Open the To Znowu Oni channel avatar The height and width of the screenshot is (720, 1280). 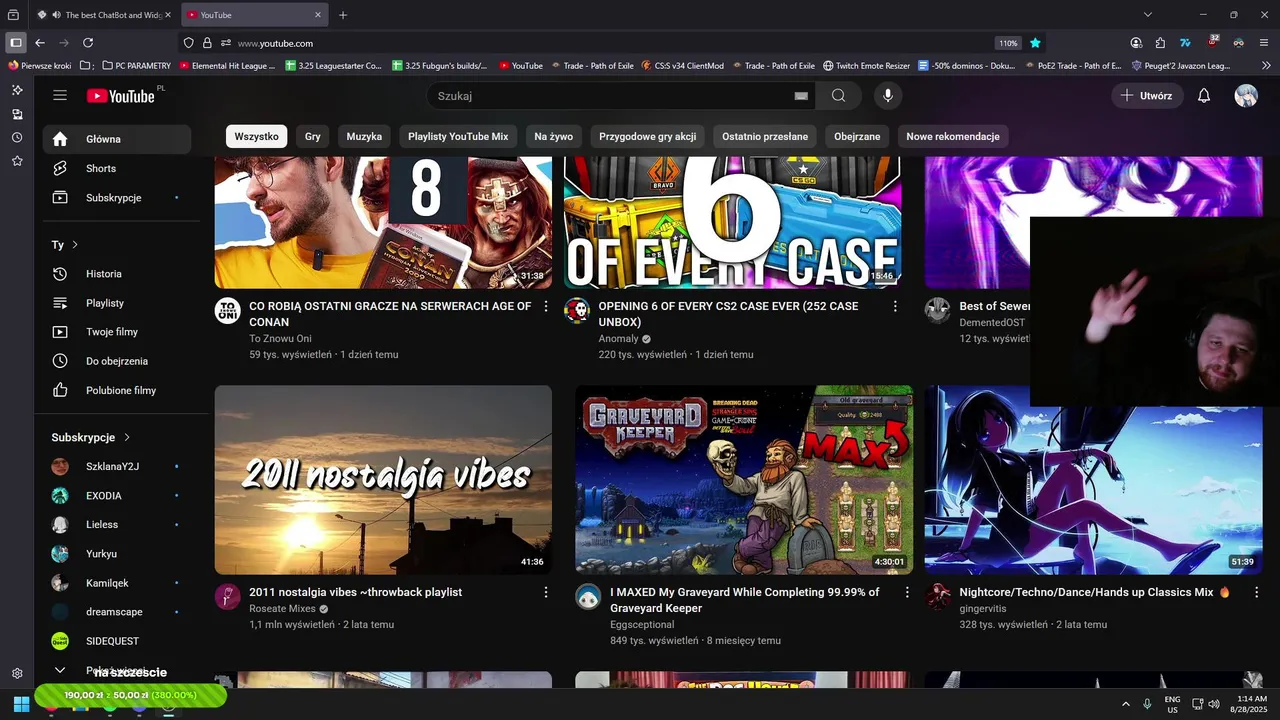point(228,310)
